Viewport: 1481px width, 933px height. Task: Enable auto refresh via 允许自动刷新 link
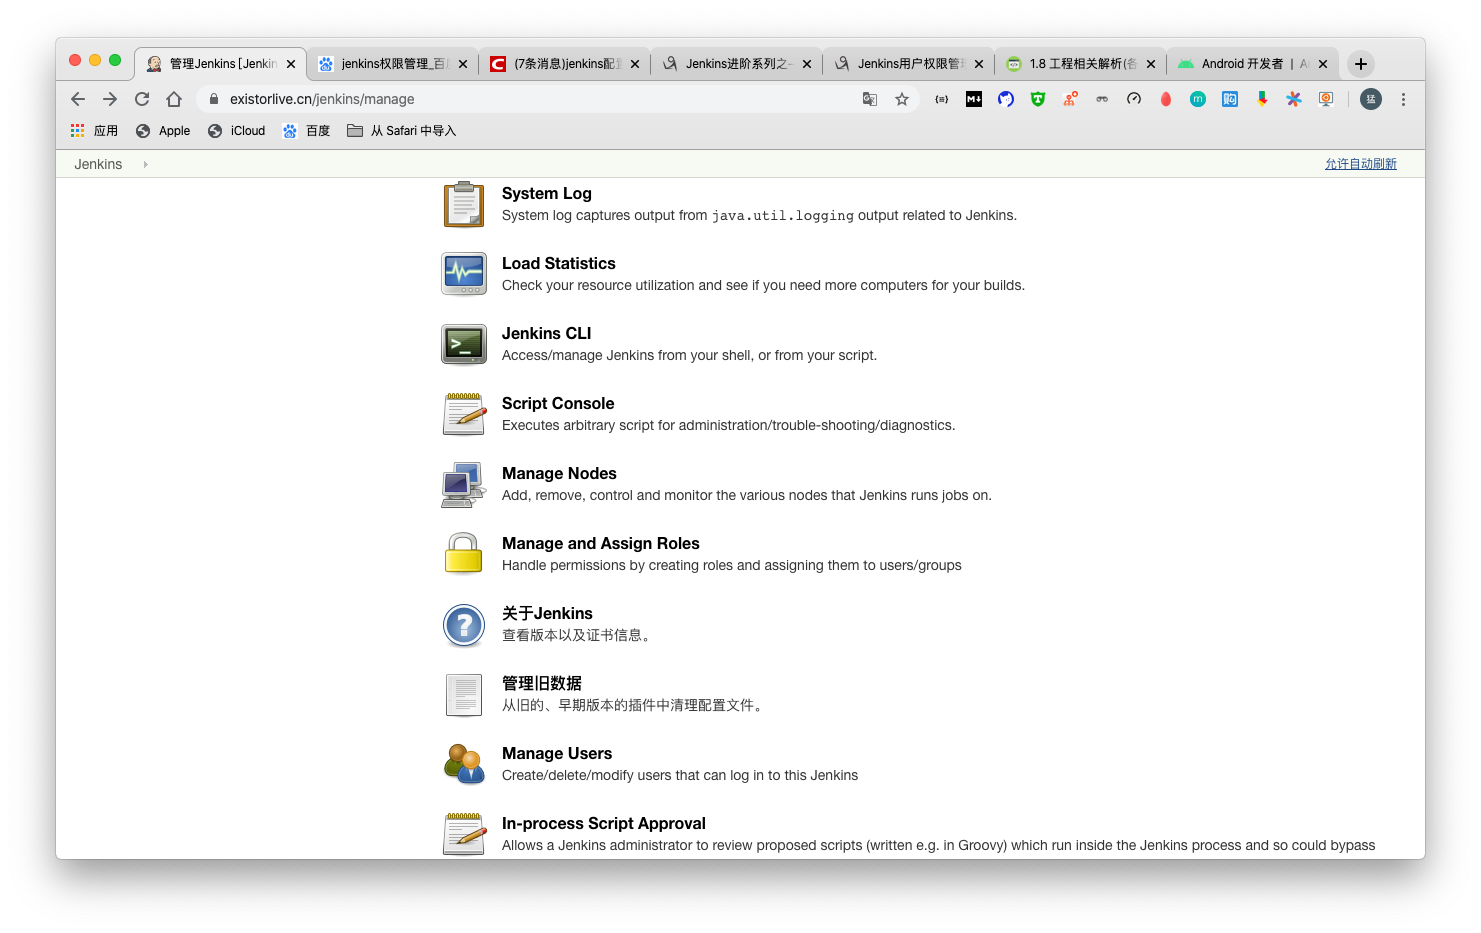click(1360, 164)
